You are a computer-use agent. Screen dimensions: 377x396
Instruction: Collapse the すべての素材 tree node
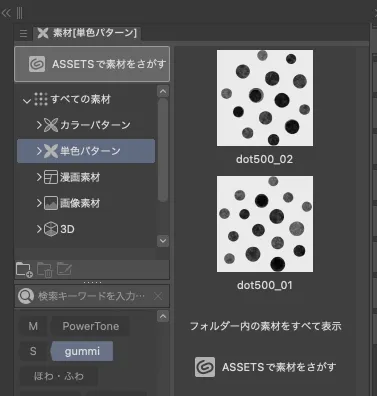[27, 100]
